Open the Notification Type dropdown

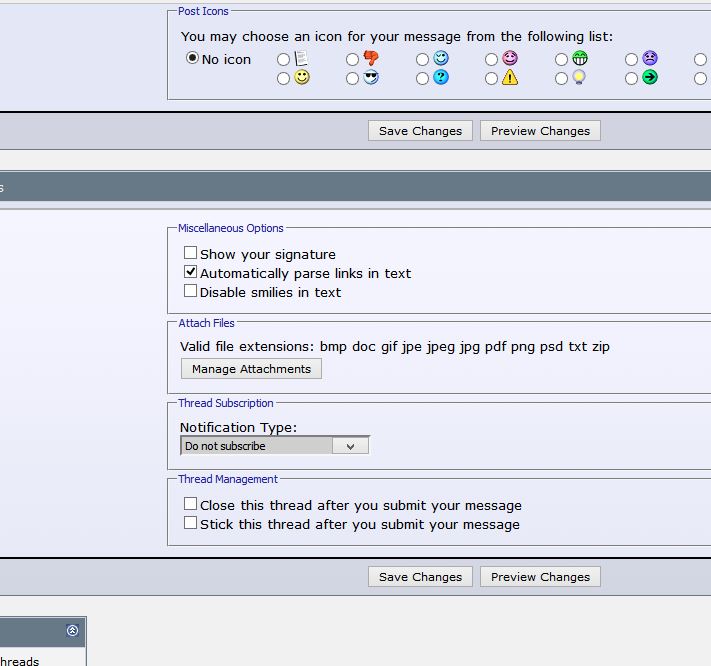(x=275, y=446)
